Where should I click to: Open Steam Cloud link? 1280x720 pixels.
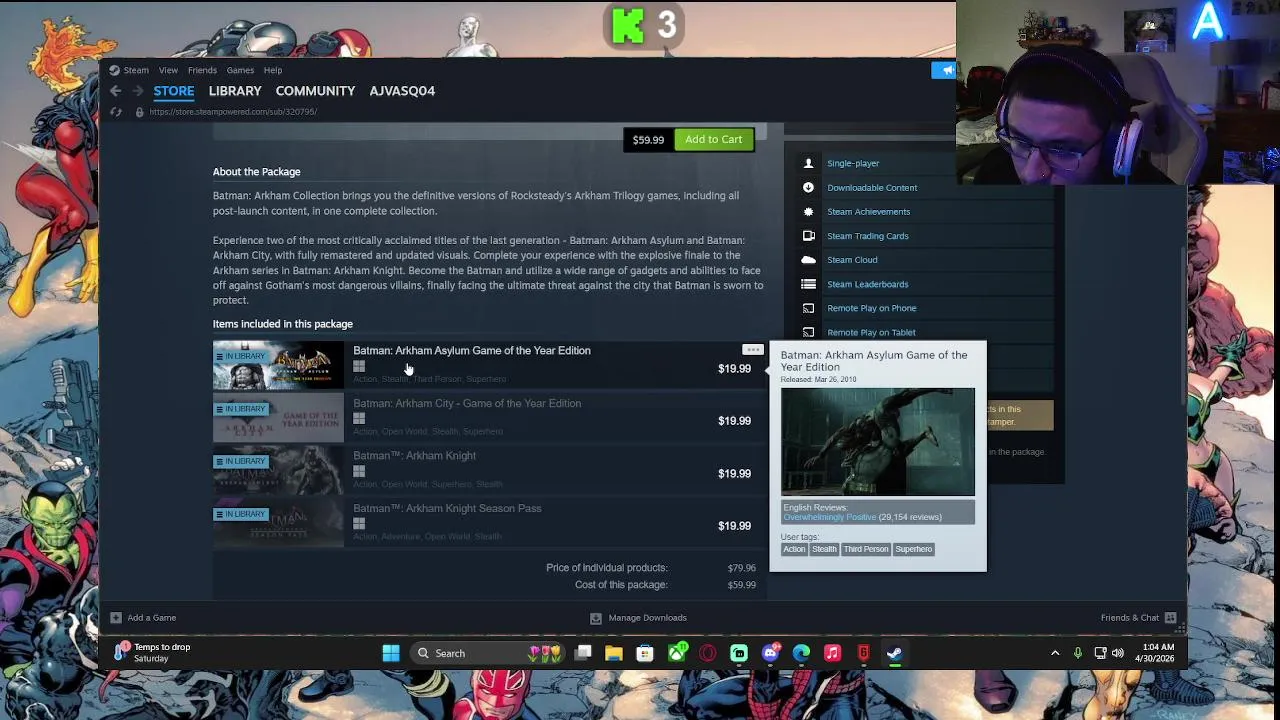click(x=852, y=260)
